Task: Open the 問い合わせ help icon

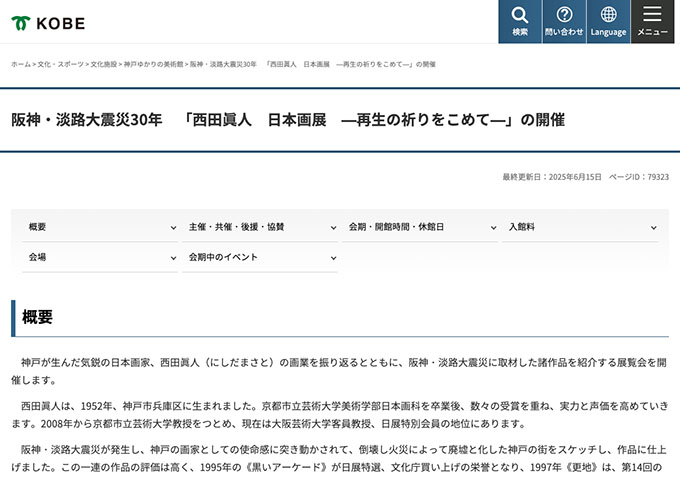Action: pos(564,22)
